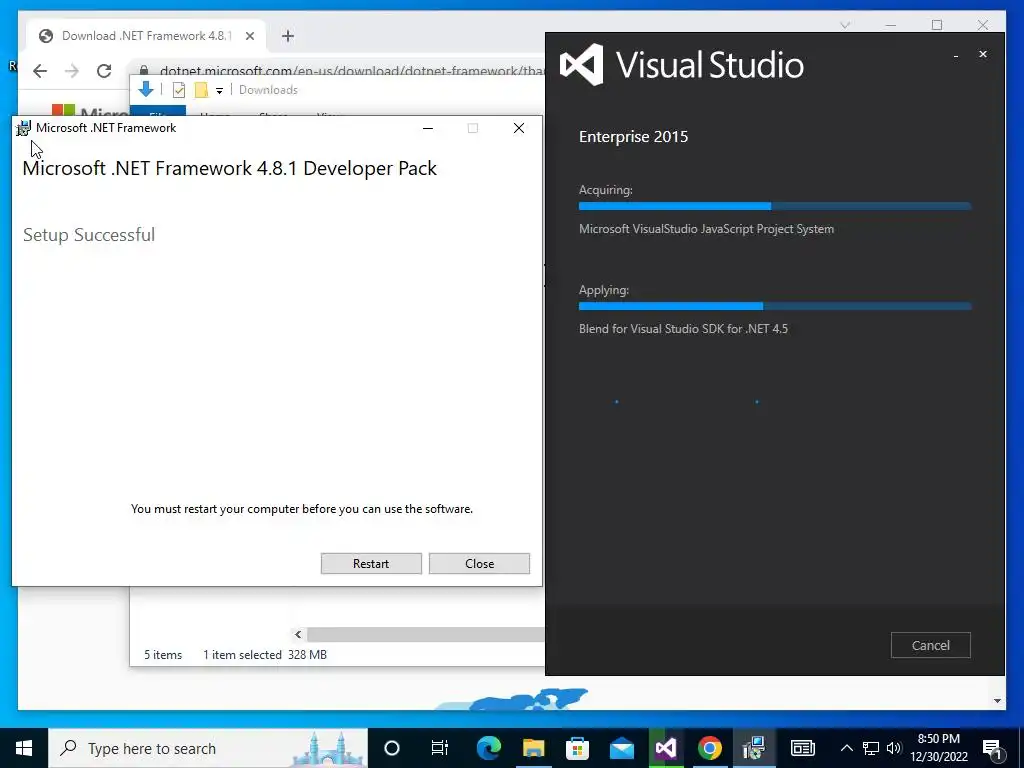The height and width of the screenshot is (768, 1024).
Task: Open the Windows Start menu
Action: [x=24, y=748]
